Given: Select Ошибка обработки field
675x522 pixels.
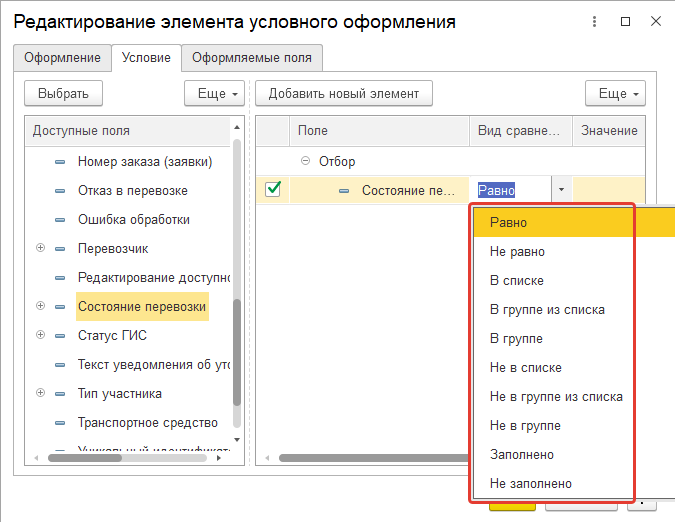Looking at the screenshot, I should (134, 220).
